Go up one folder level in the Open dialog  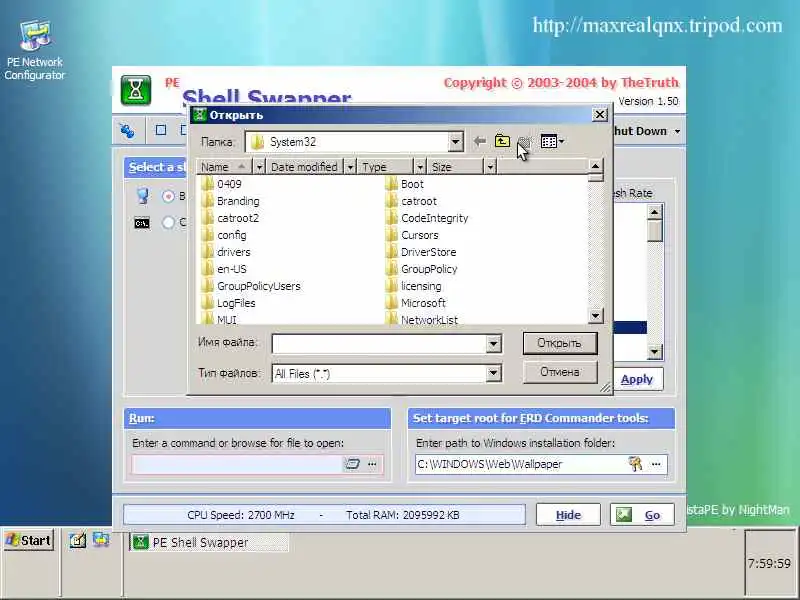(502, 141)
